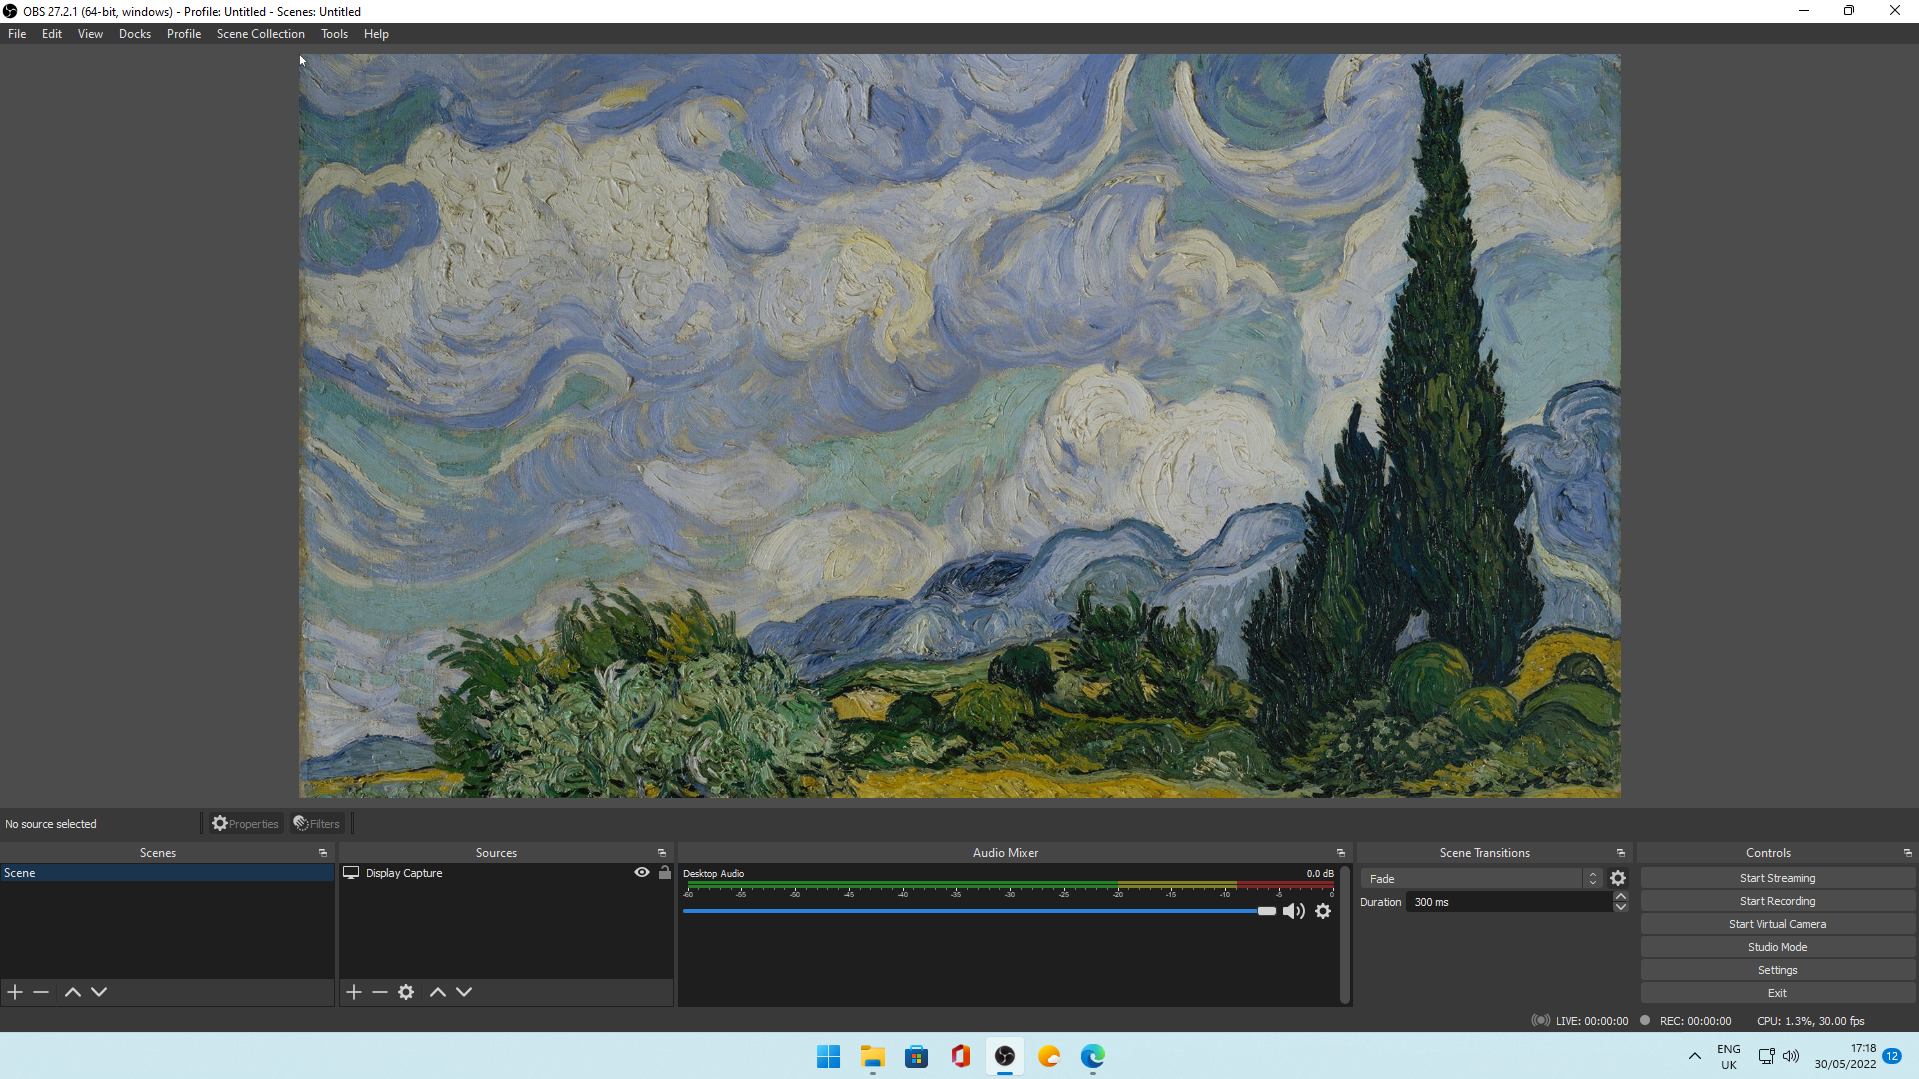Open File Explorer from taskbar

[873, 1057]
